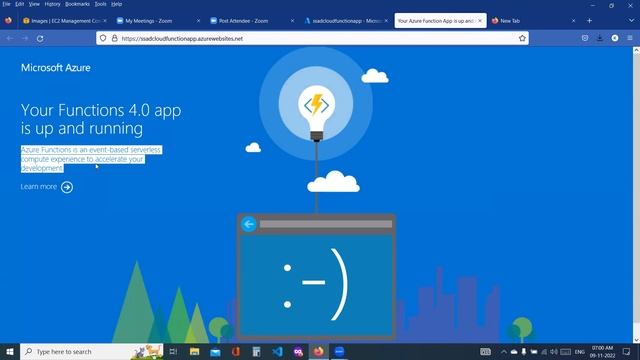
Task: Open the Firefox application menu
Action: point(630,38)
